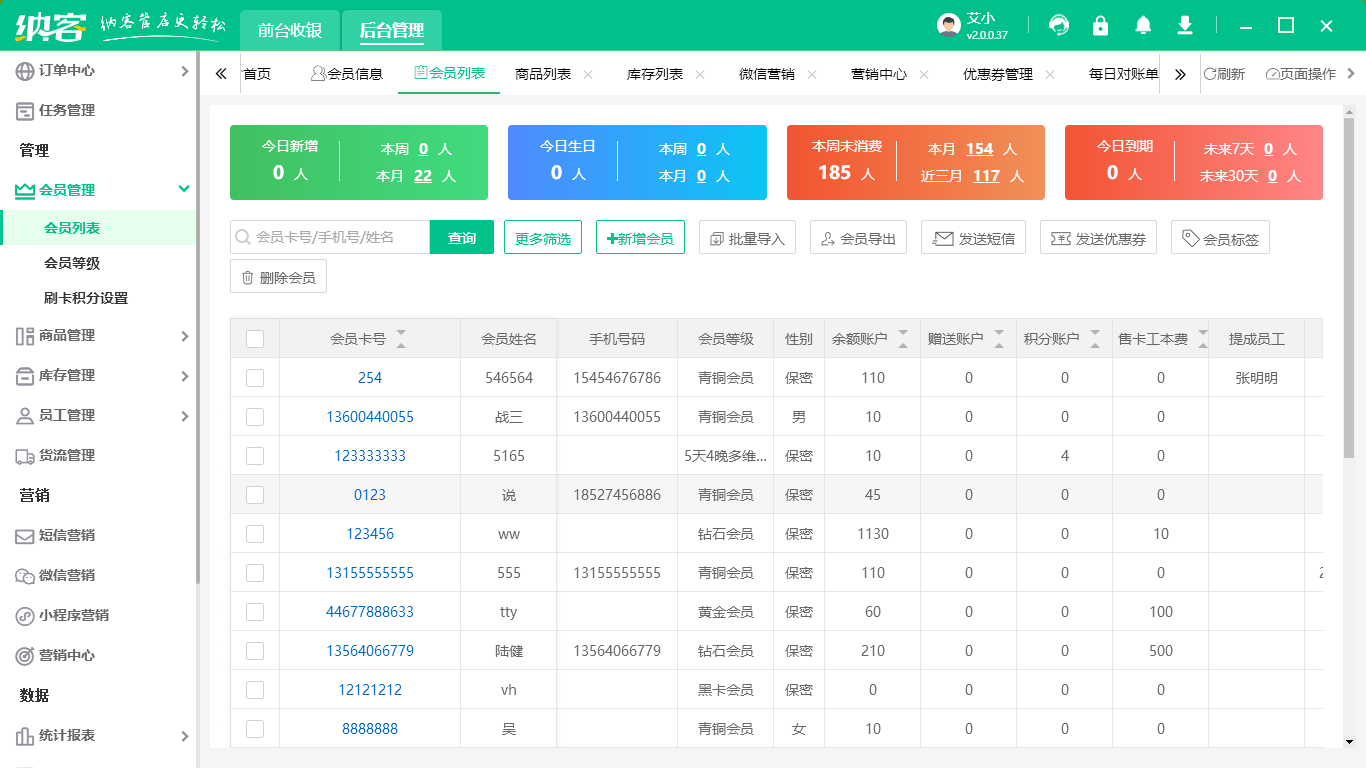The height and width of the screenshot is (768, 1366).
Task: Check the box for member card 254
Action: pyautogui.click(x=255, y=378)
